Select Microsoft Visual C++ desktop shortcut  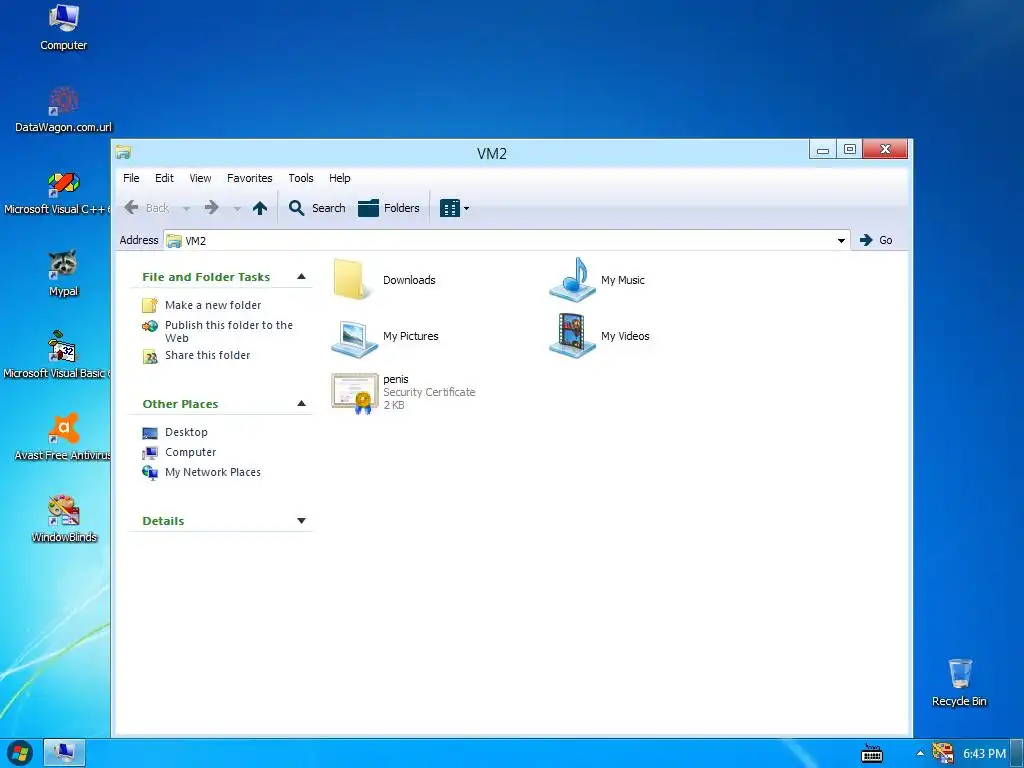[63, 193]
